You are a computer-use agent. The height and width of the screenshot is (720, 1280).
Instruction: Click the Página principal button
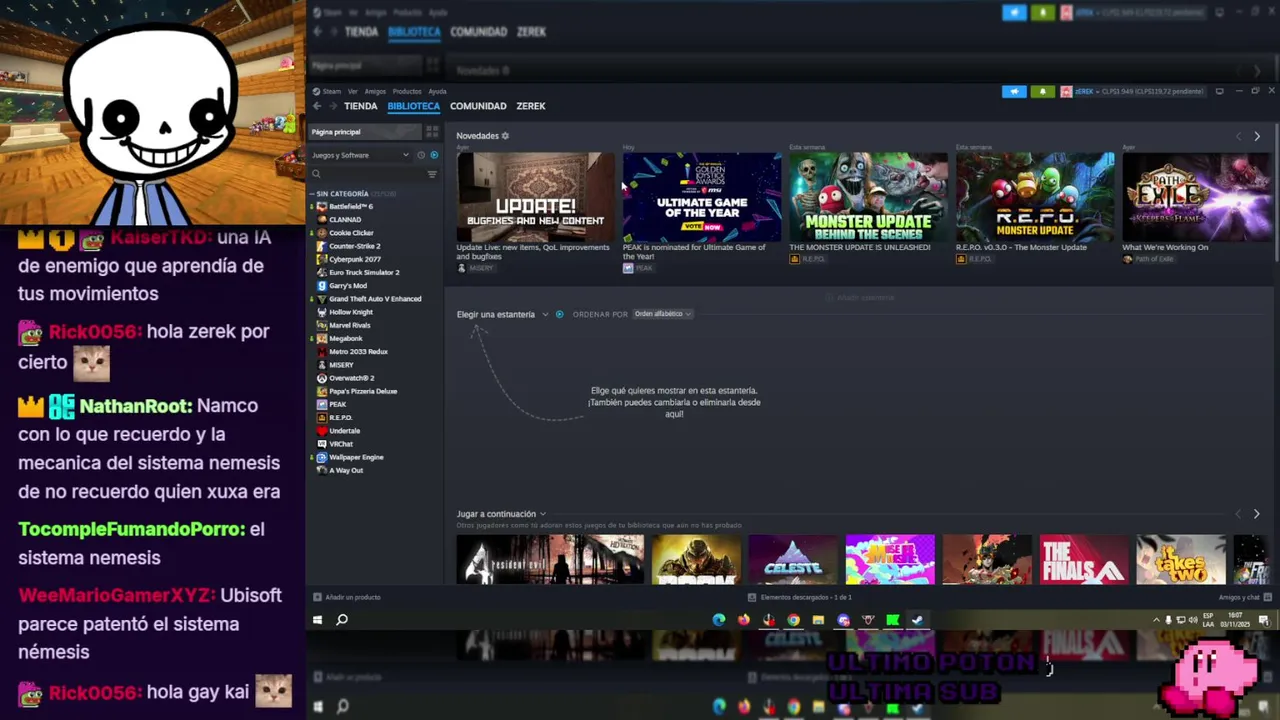(365, 132)
